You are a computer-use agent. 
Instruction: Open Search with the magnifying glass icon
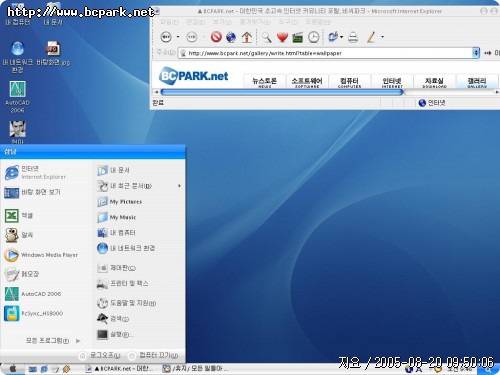tap(266, 37)
